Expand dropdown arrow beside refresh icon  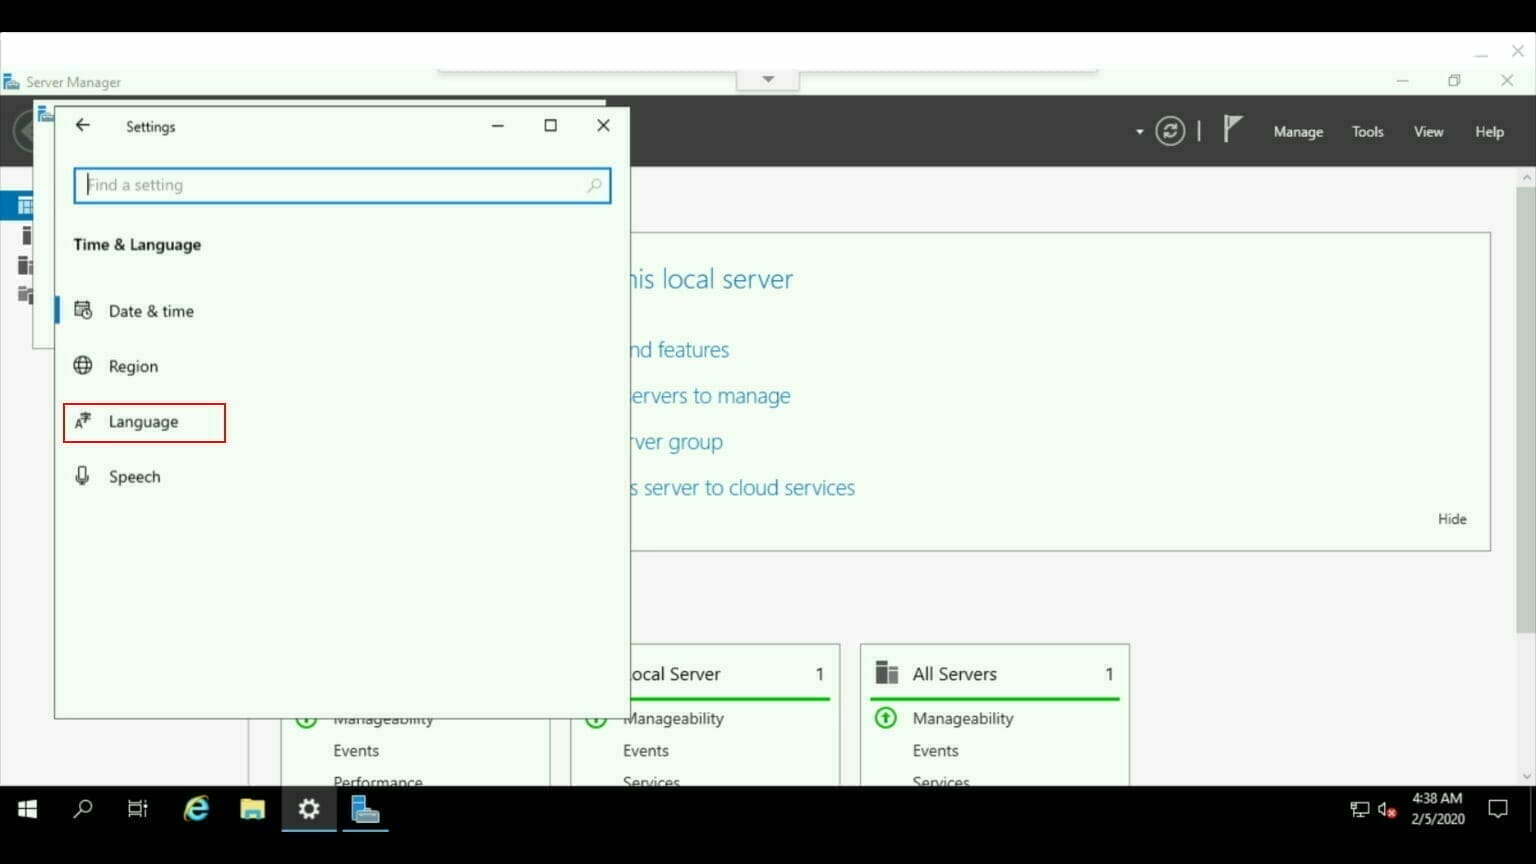tap(1139, 132)
